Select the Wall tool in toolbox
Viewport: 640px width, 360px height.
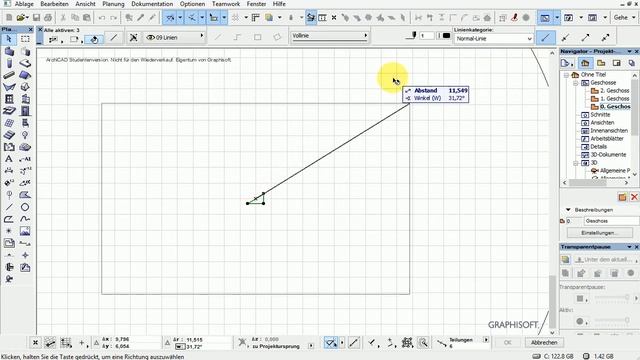point(9,51)
